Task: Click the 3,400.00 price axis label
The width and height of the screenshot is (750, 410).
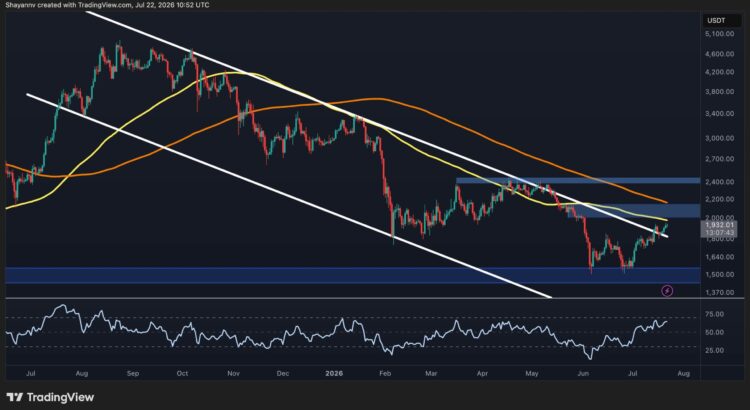Action: click(720, 114)
